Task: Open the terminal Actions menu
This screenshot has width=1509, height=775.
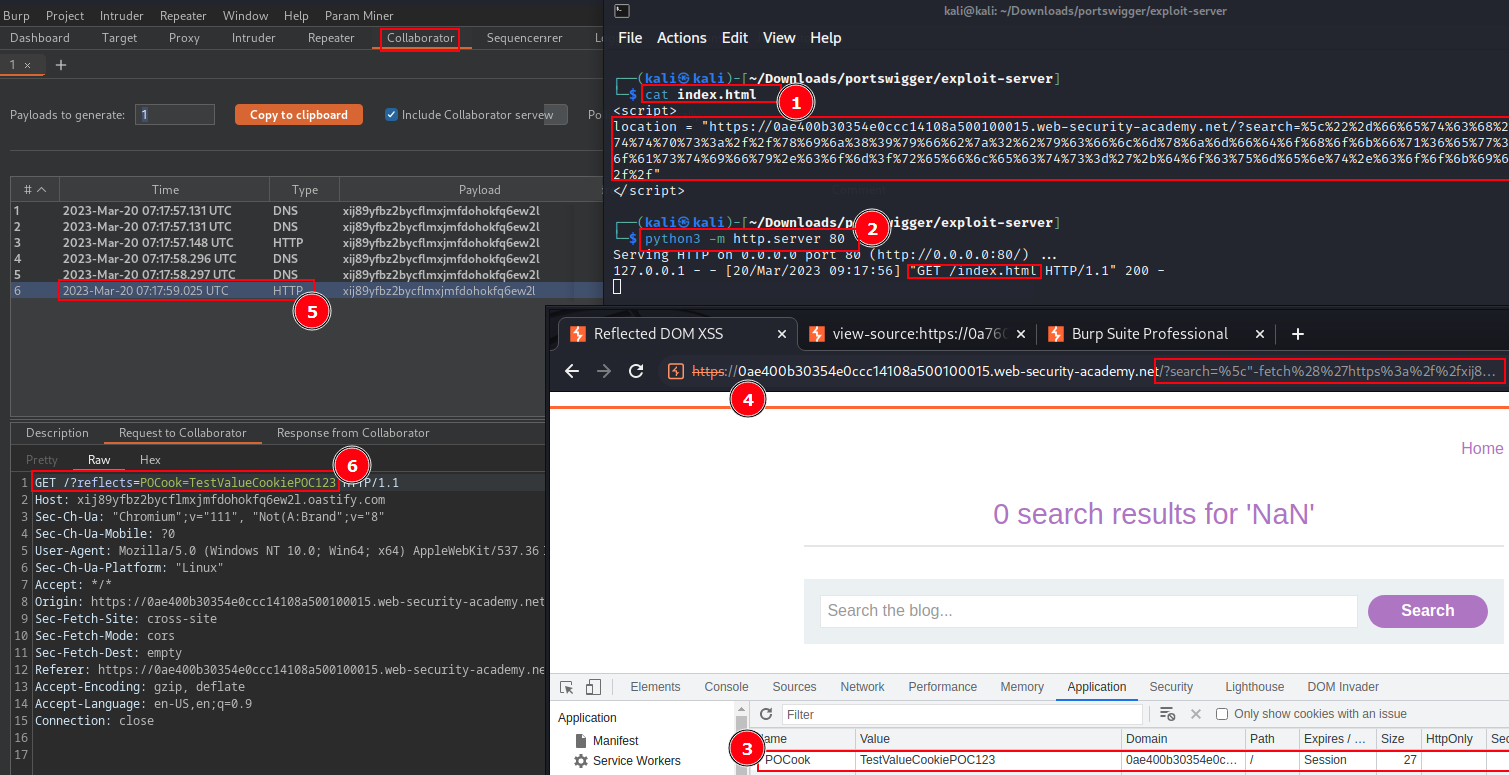Action: [682, 38]
